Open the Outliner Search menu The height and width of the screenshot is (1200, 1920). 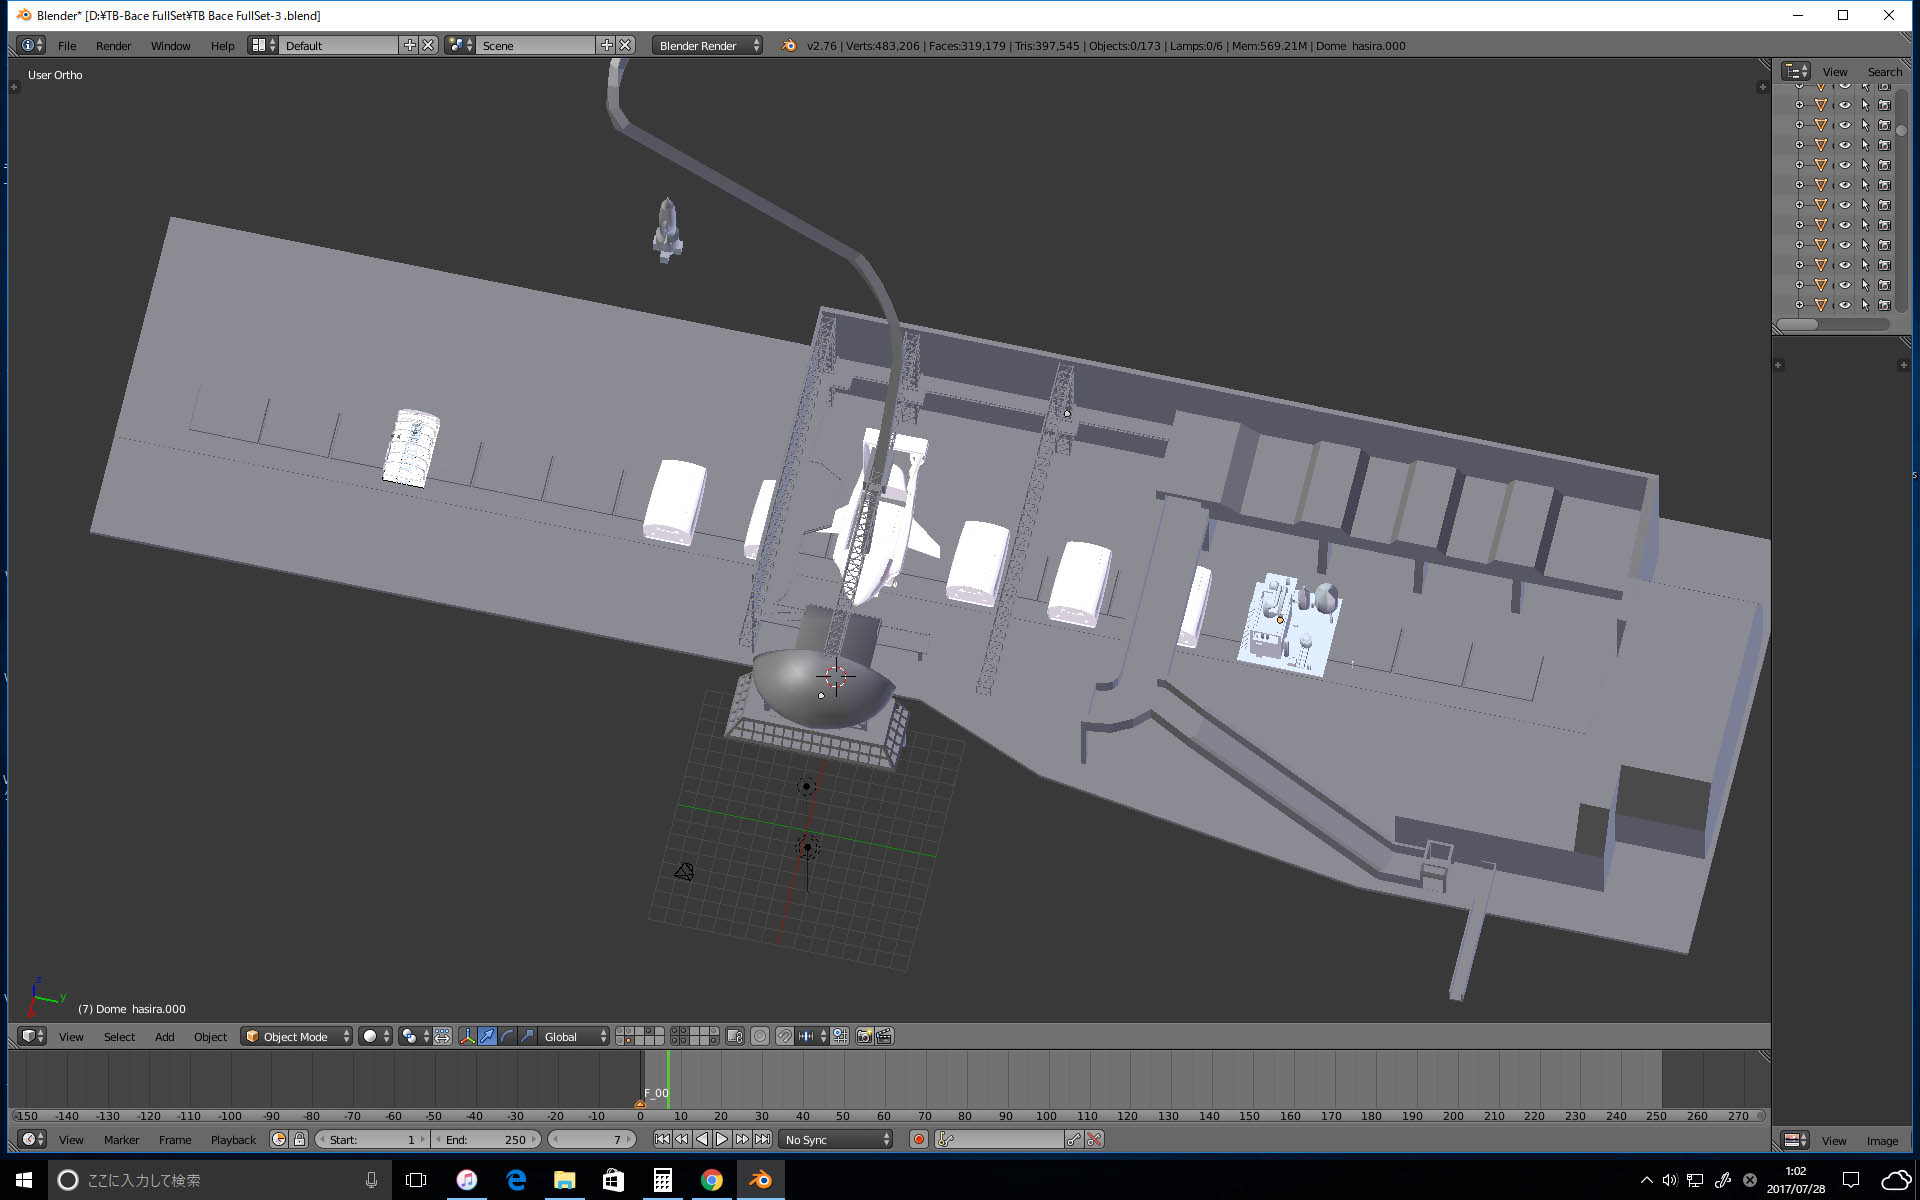pos(1884,71)
